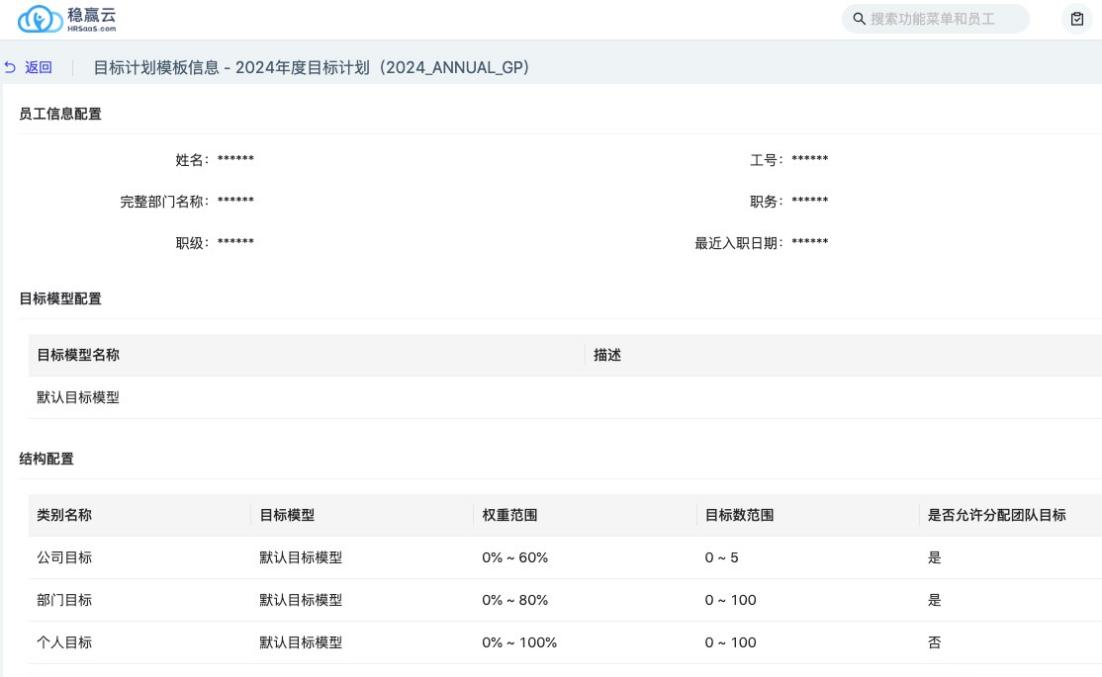
Task: Select the 默认目标模型 row in 目标模型配置
Action: (x=78, y=398)
